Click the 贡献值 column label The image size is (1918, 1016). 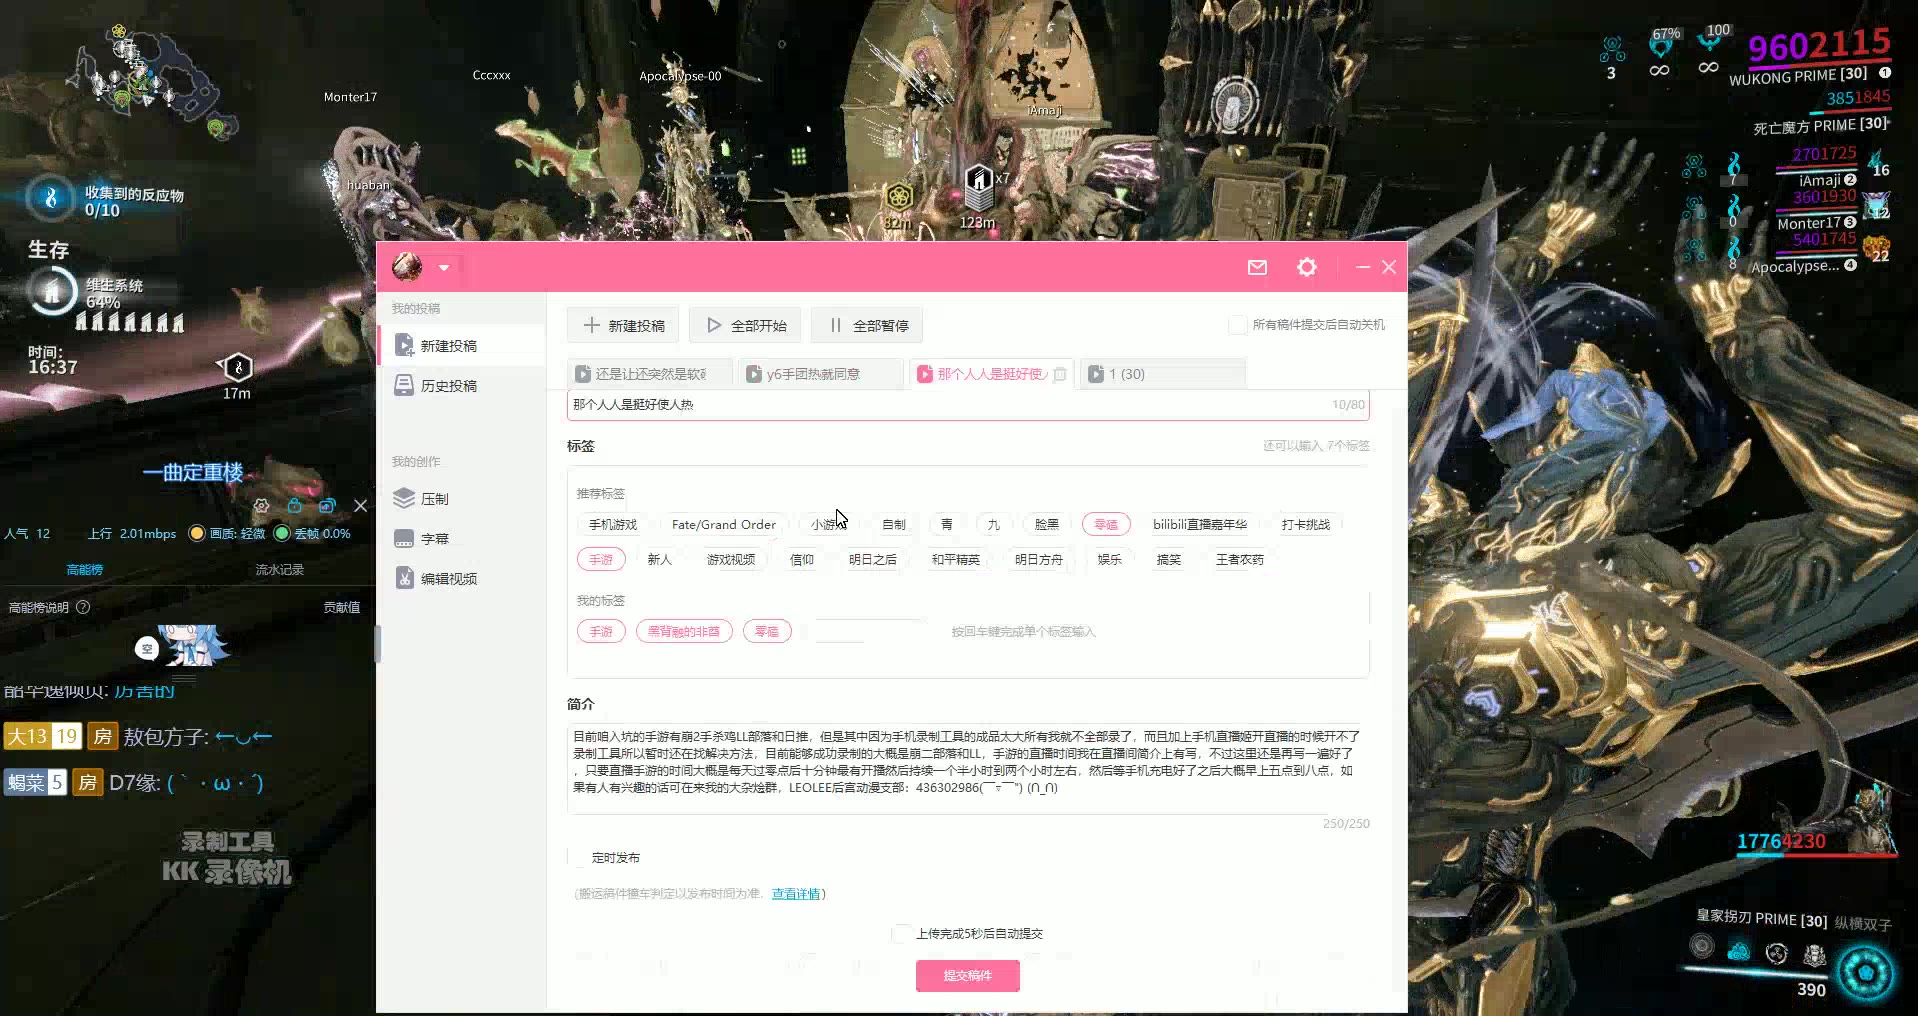pyautogui.click(x=342, y=608)
